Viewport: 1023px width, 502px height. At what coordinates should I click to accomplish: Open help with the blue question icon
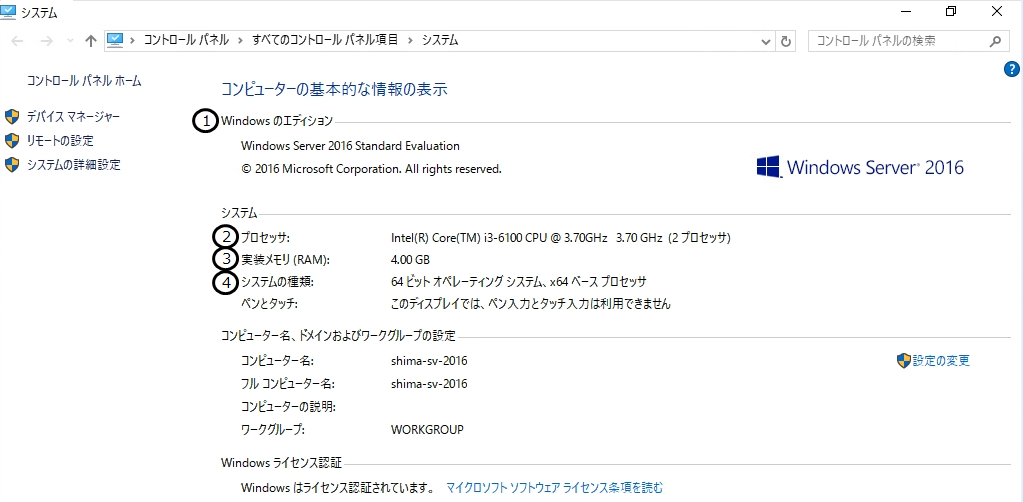pos(1011,69)
